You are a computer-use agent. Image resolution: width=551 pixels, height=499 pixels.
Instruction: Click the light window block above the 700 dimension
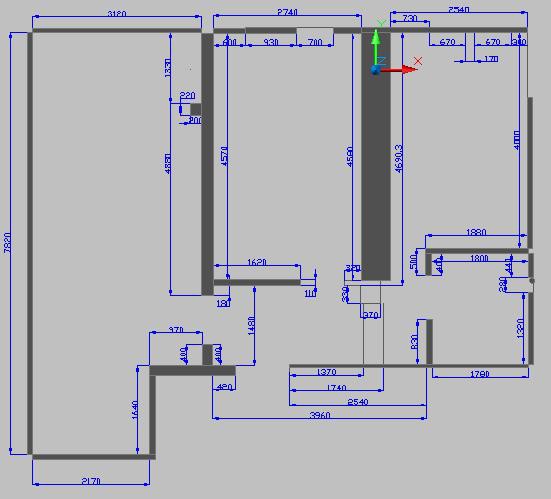pyautogui.click(x=315, y=31)
